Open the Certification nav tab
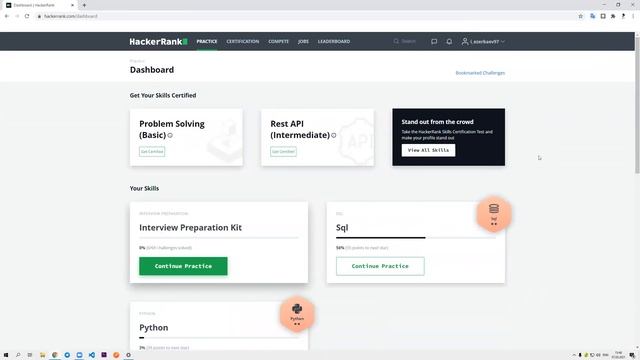The height and width of the screenshot is (360, 640). click(242, 41)
